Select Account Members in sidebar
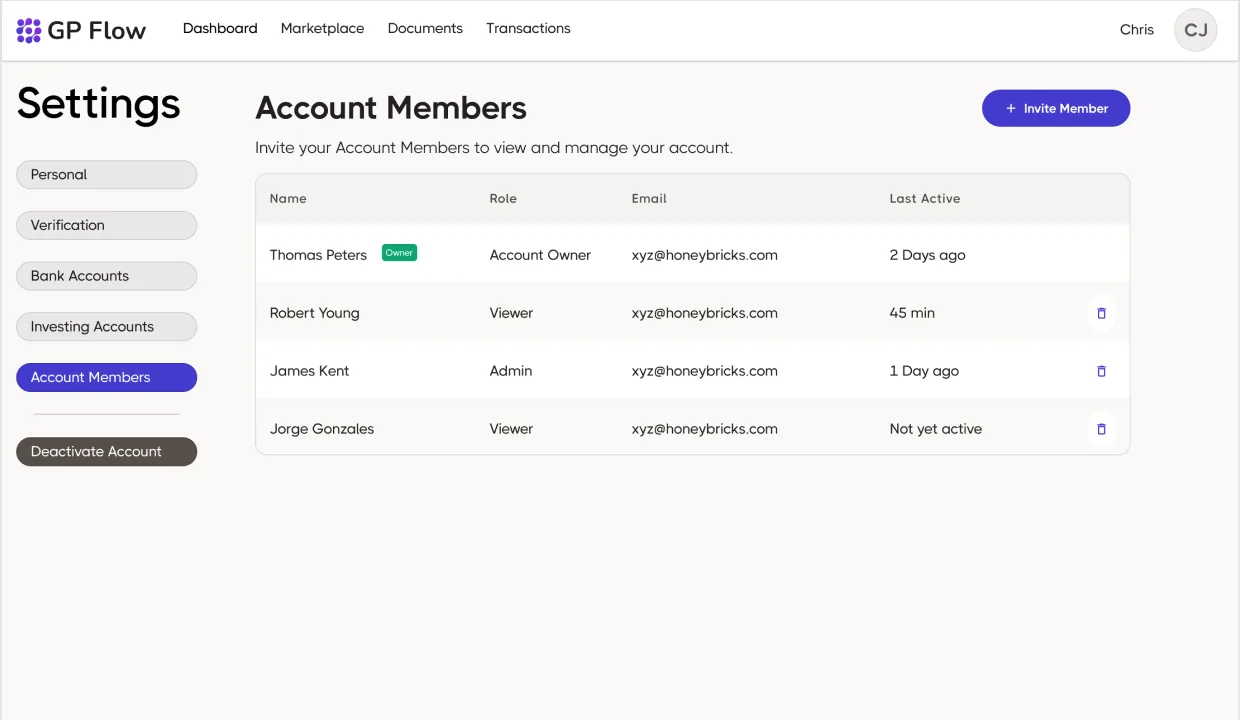 click(106, 377)
